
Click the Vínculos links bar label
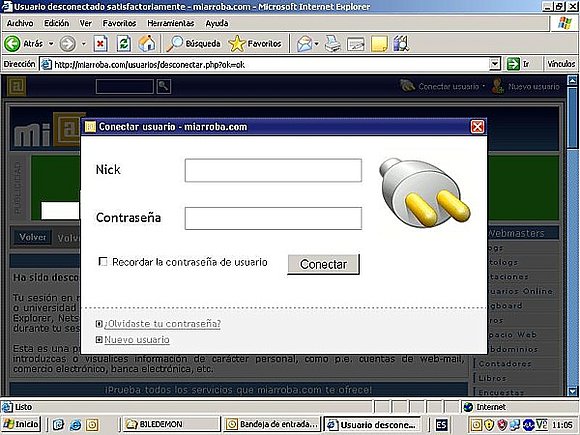(x=561, y=64)
